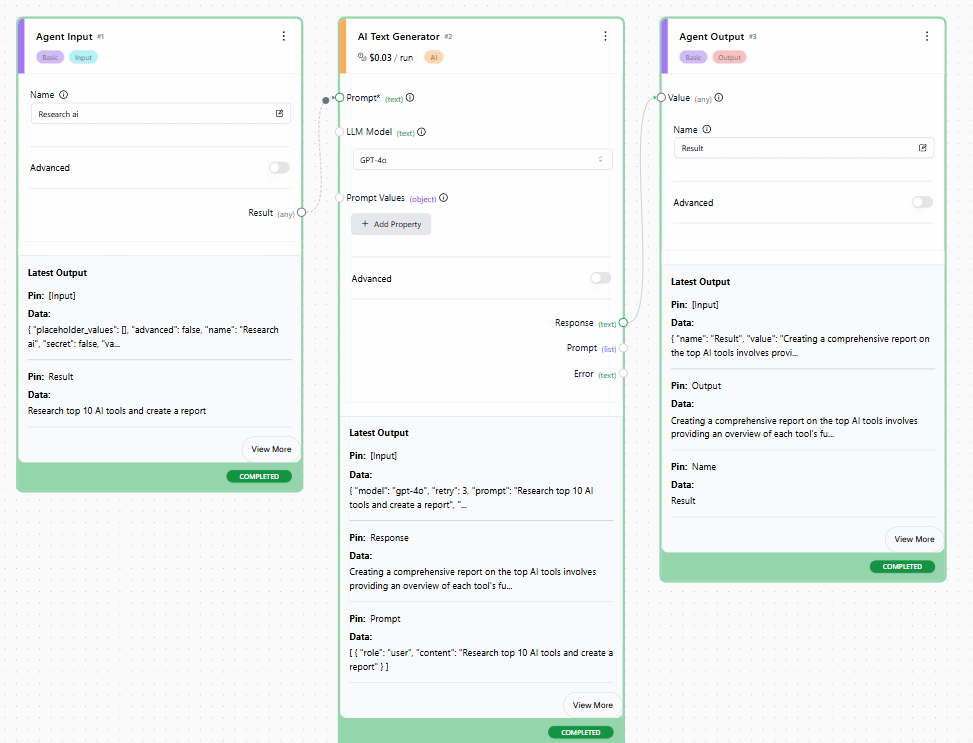Click the Result name input field
The height and width of the screenshot is (743, 973).
pyautogui.click(x=804, y=148)
